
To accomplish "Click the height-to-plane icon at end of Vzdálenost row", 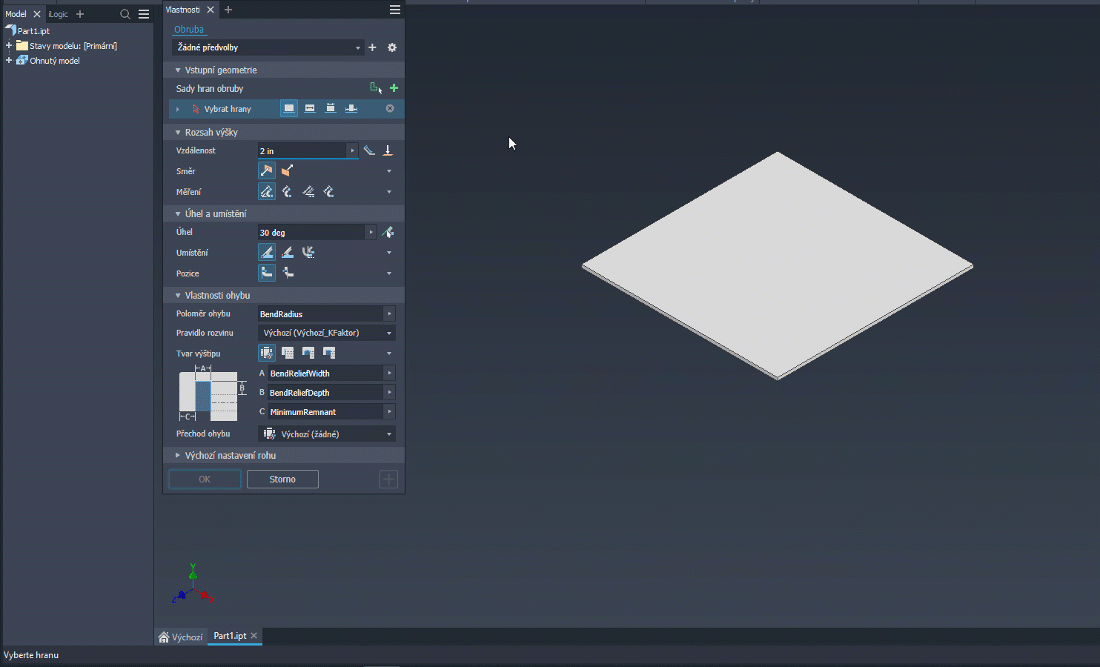I will click(387, 150).
